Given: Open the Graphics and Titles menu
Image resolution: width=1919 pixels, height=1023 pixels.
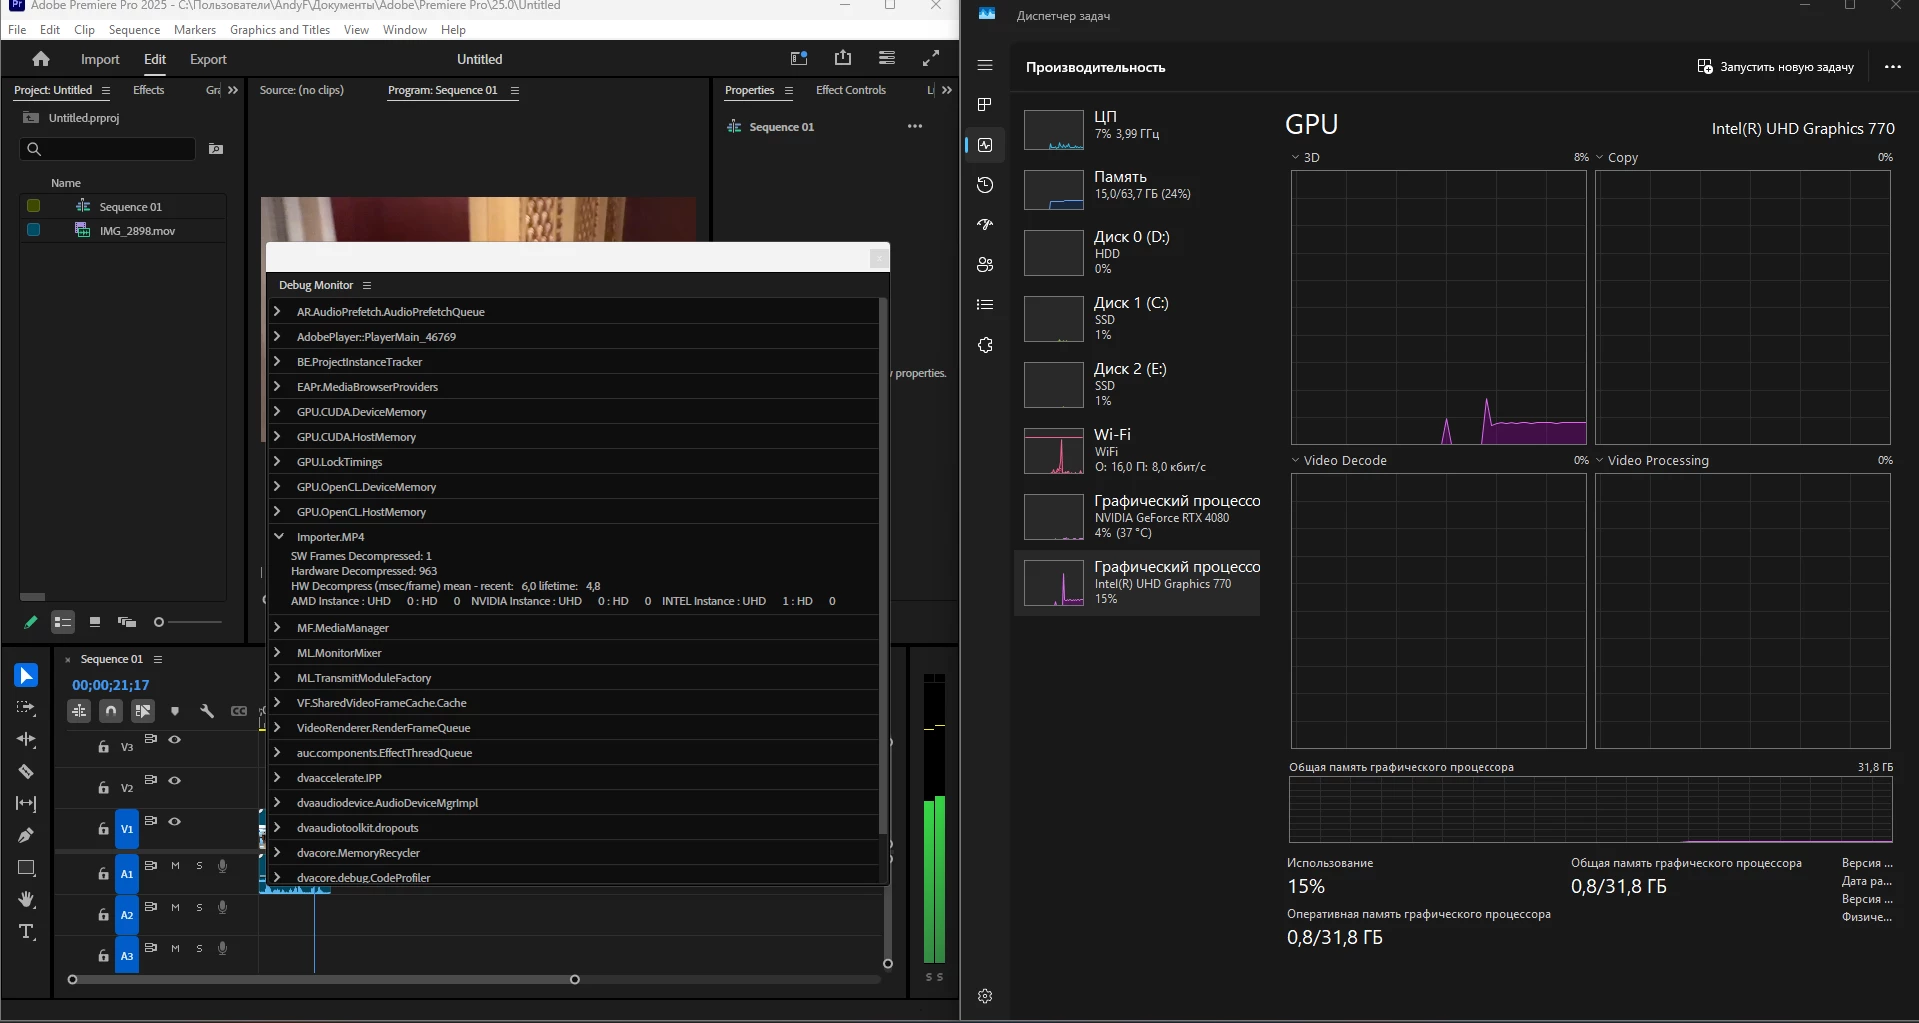Looking at the screenshot, I should click(x=280, y=30).
